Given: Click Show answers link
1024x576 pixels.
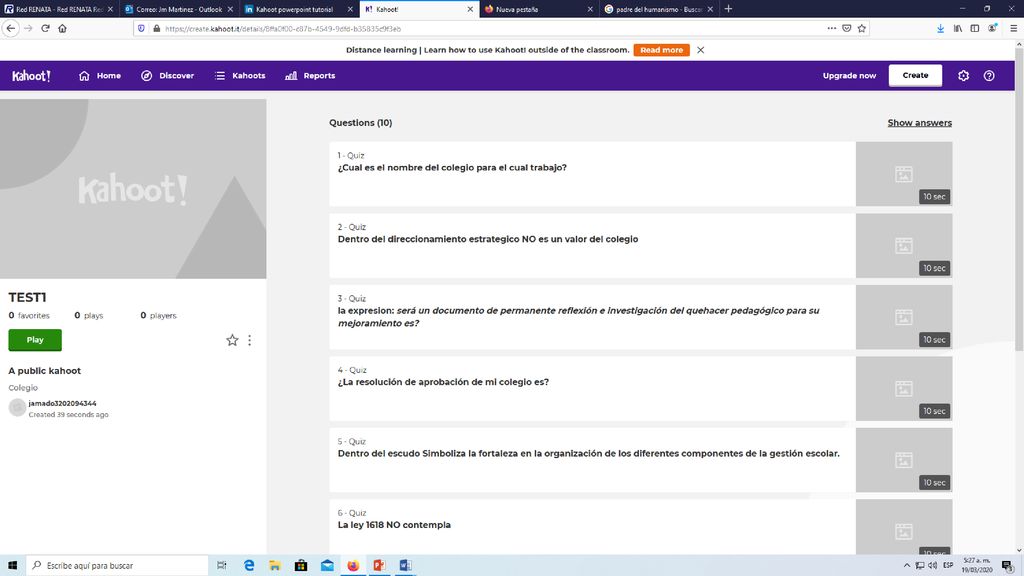Looking at the screenshot, I should tap(919, 123).
